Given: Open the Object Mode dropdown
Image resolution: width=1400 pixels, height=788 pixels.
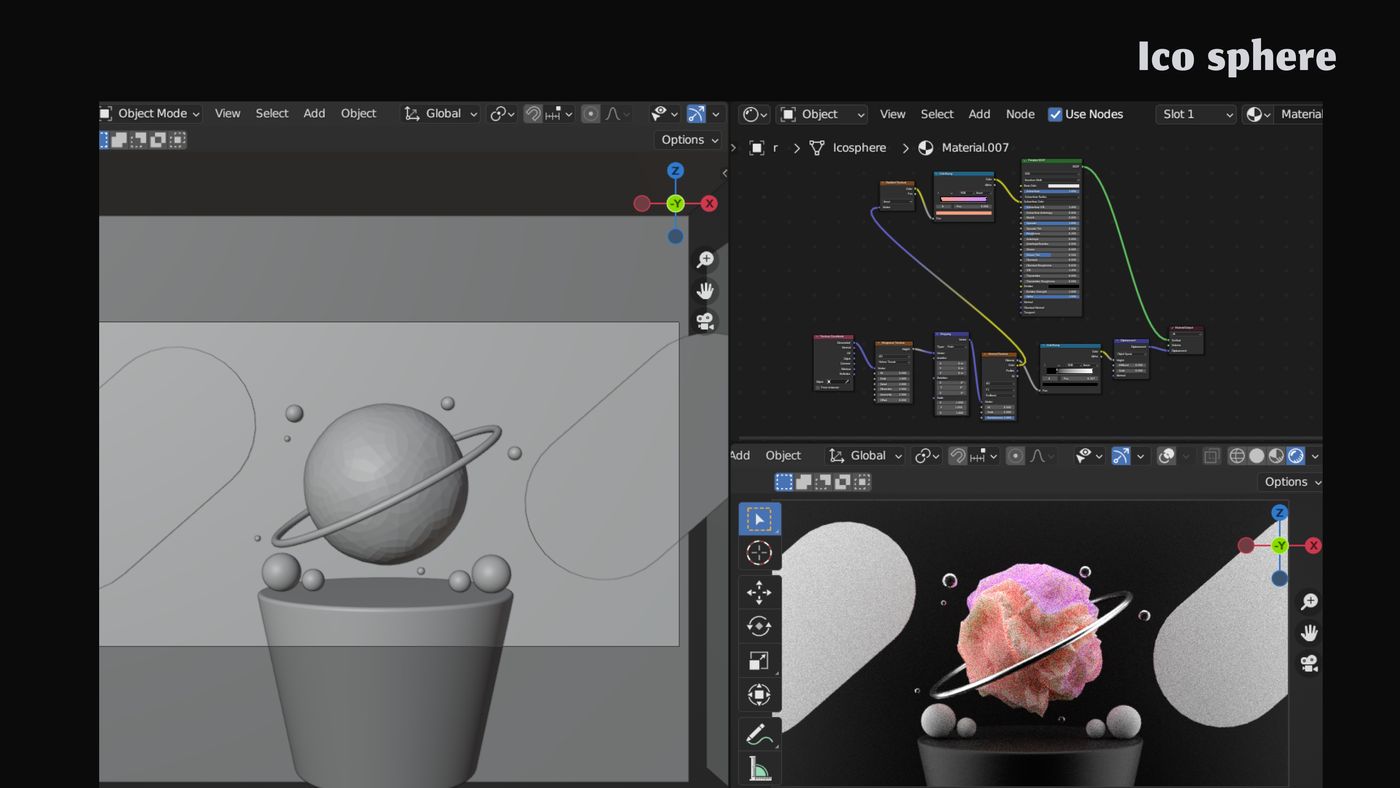Looking at the screenshot, I should pyautogui.click(x=150, y=114).
